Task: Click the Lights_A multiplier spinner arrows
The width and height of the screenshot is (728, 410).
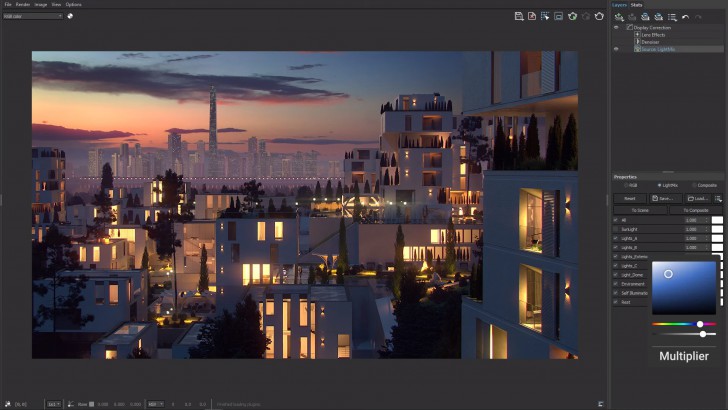Action: tap(707, 238)
